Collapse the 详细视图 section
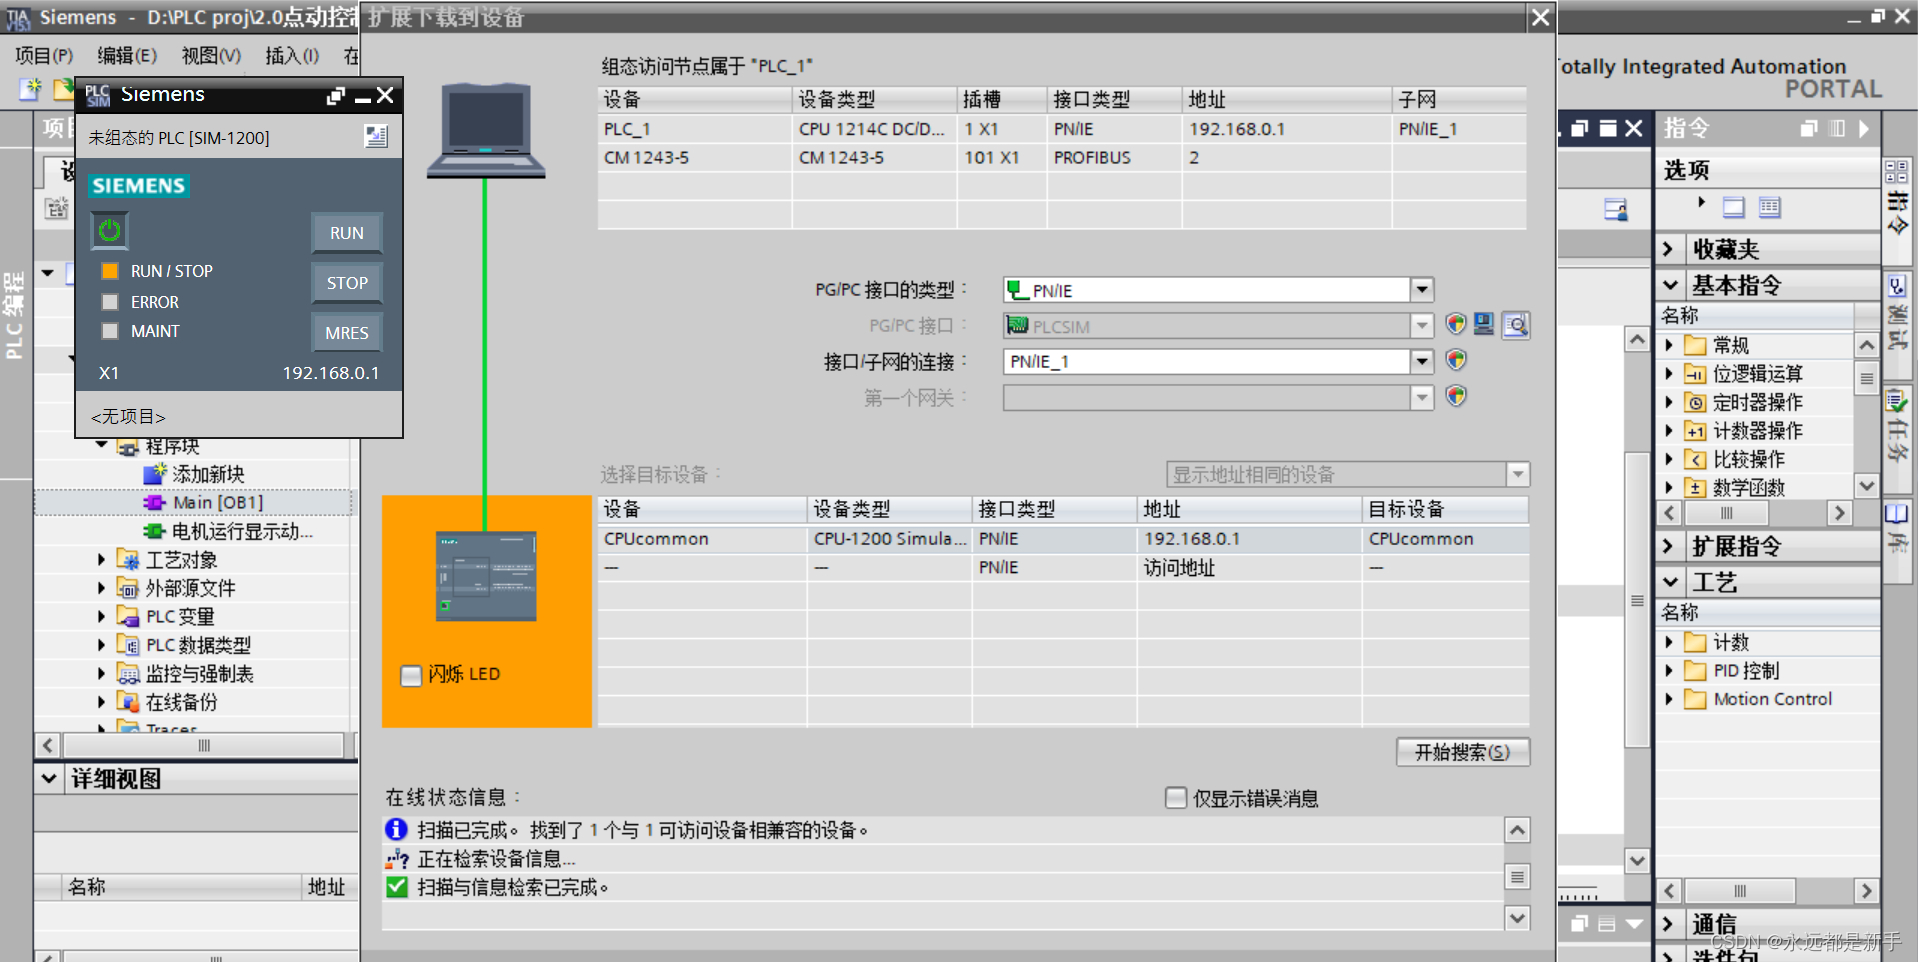 48,778
